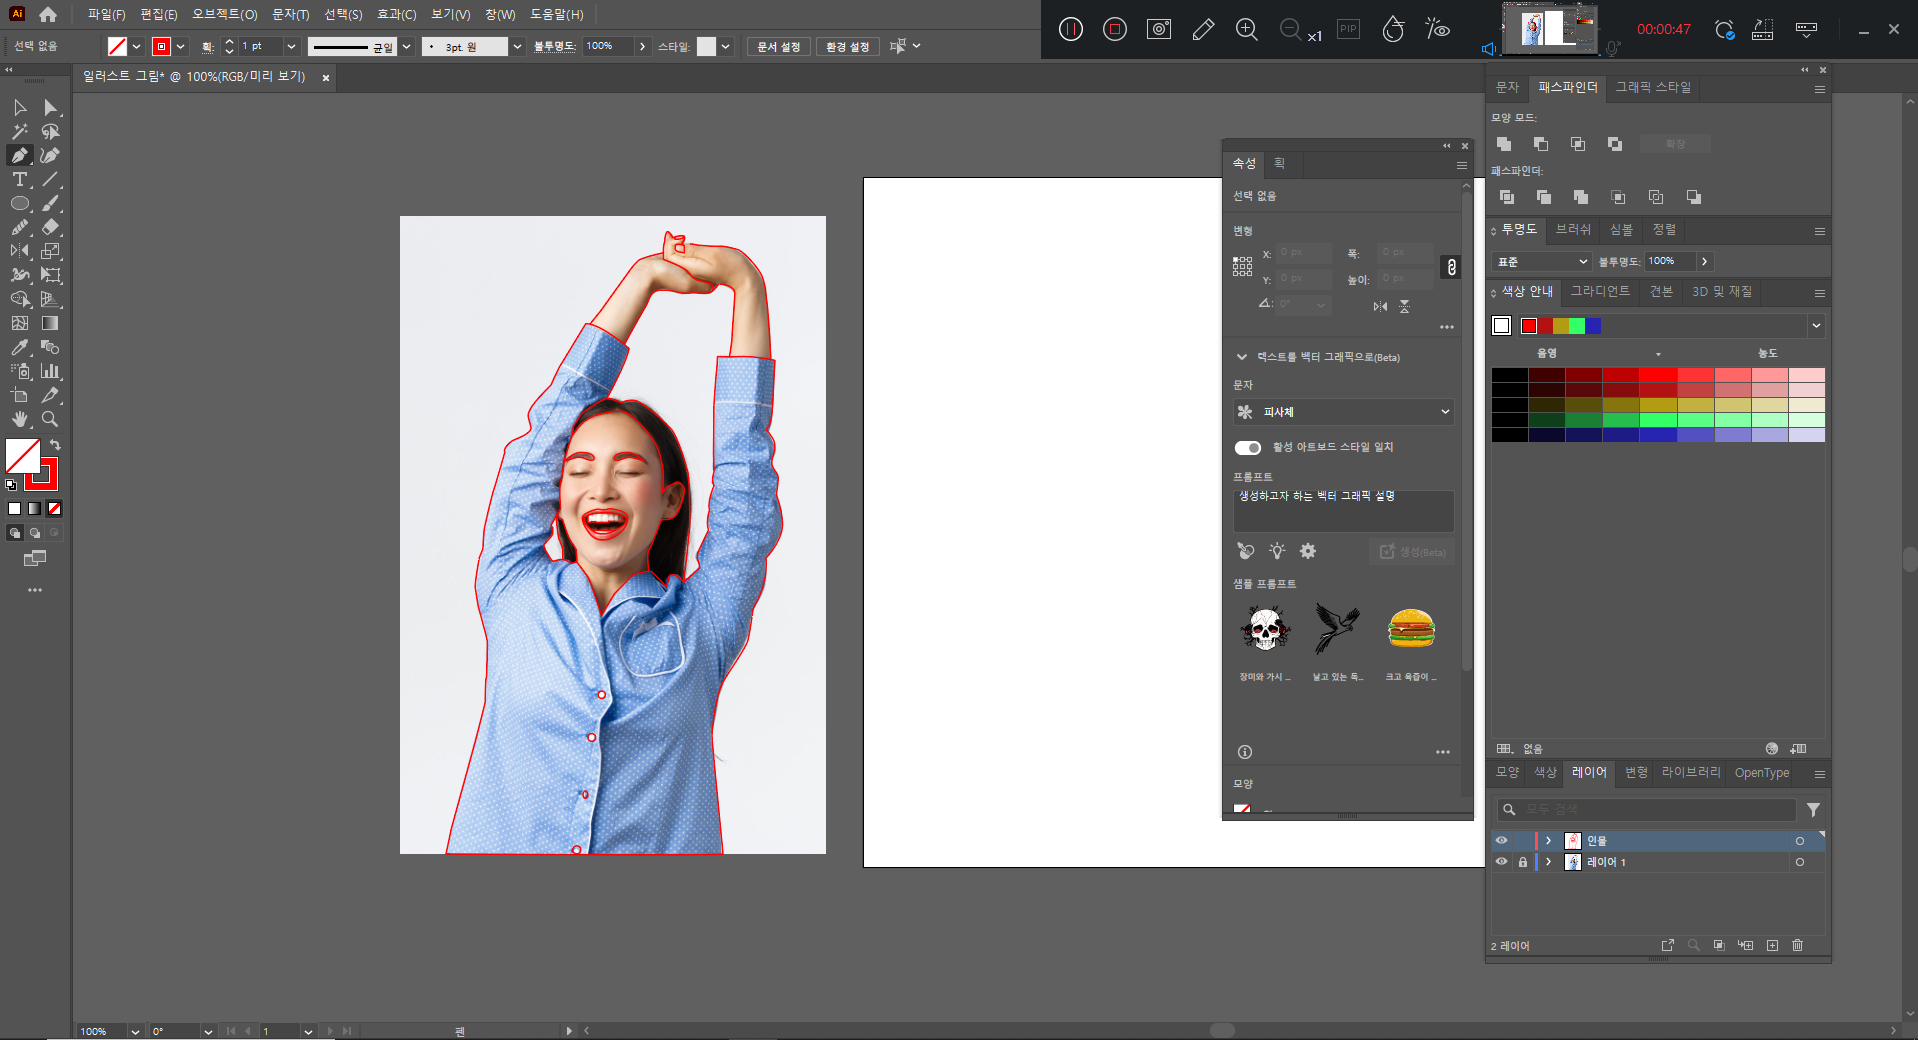Select the Type tool in toolbar
The image size is (1918, 1040).
(x=19, y=180)
